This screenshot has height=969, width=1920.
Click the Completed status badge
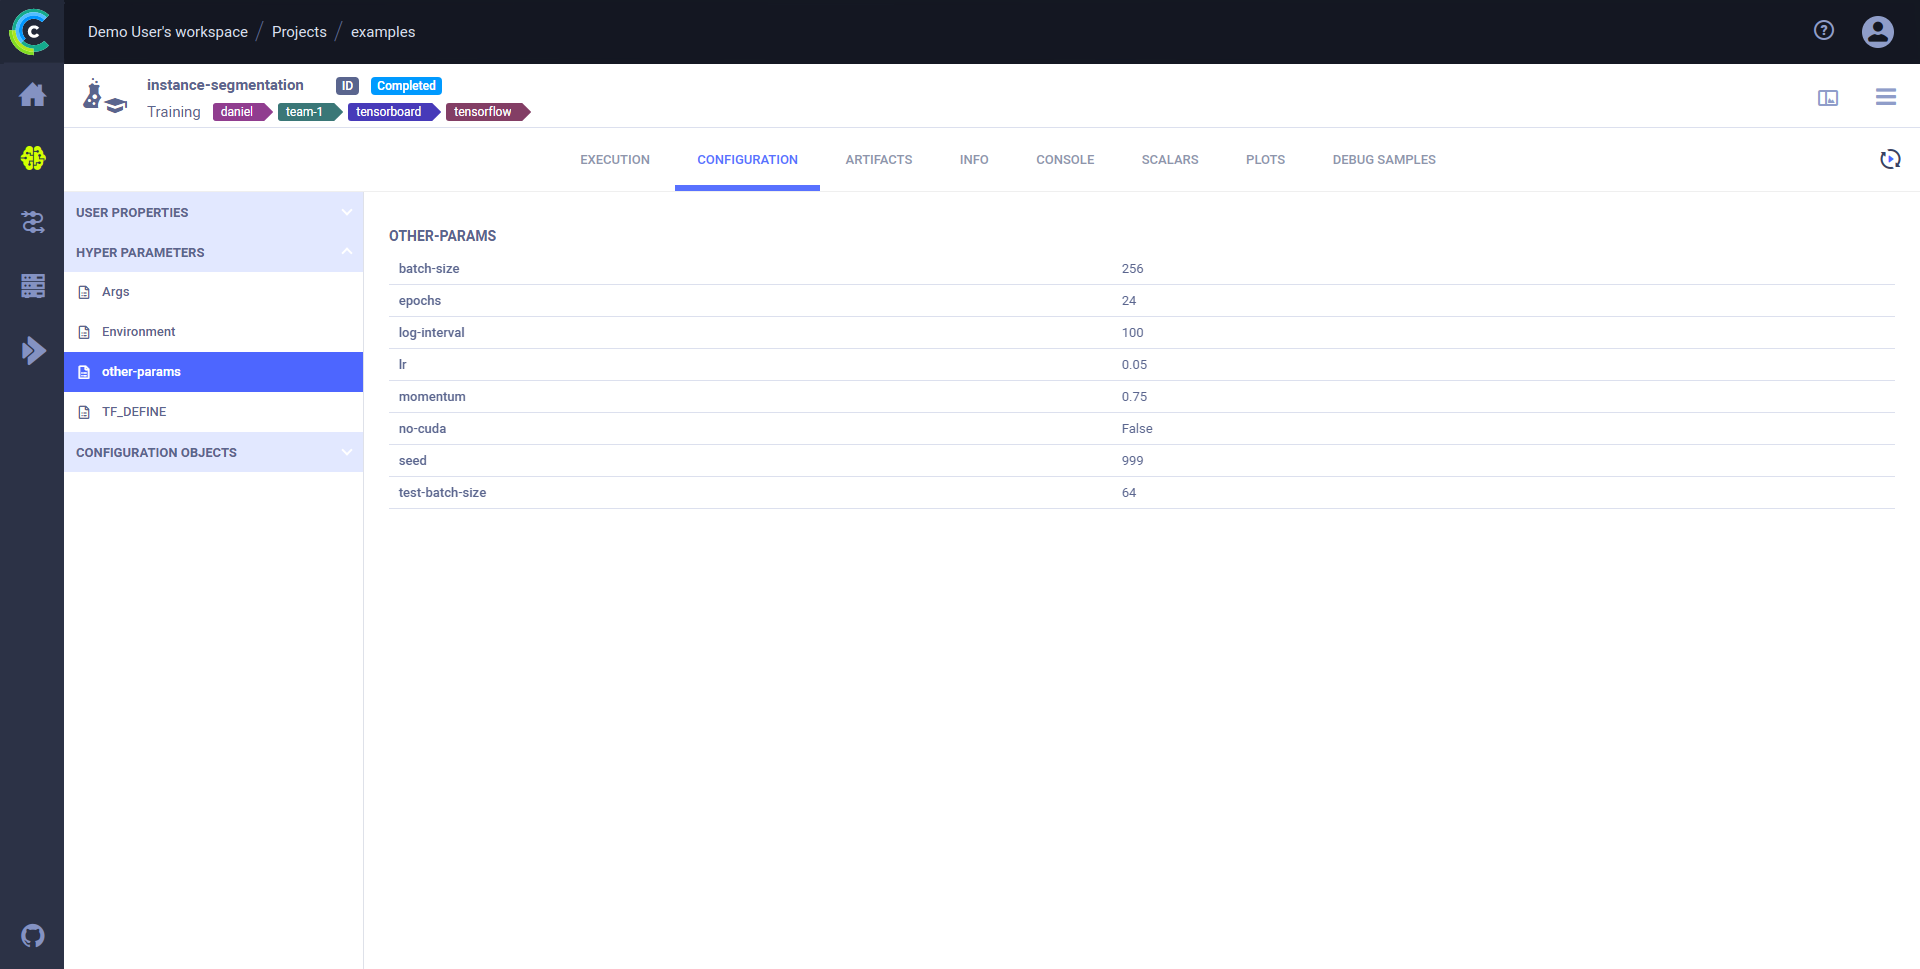click(x=405, y=85)
